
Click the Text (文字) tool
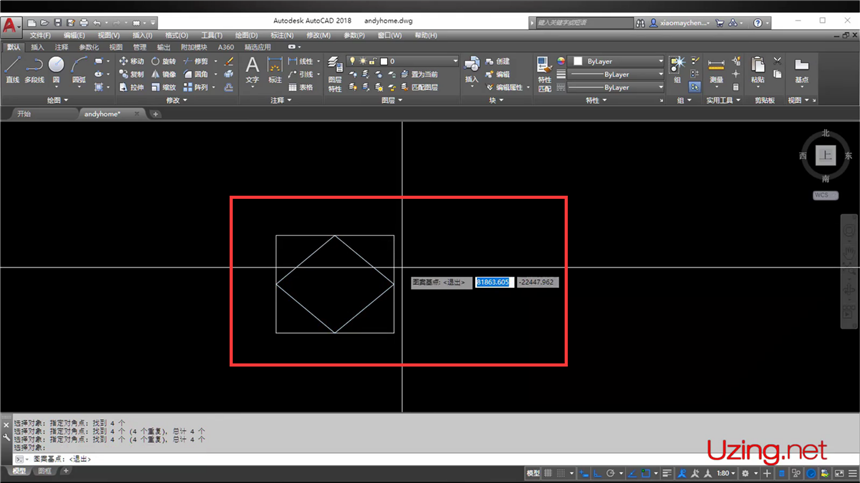point(252,69)
